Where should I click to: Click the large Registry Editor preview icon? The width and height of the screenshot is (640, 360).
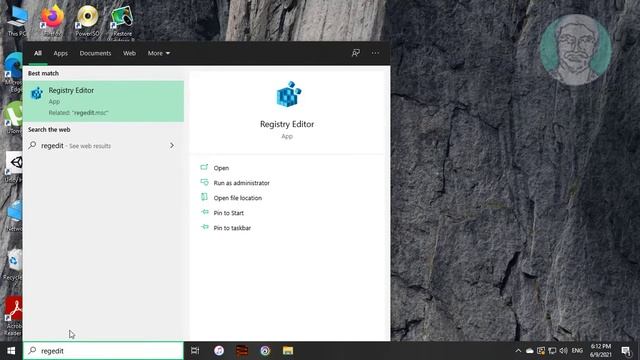click(288, 94)
